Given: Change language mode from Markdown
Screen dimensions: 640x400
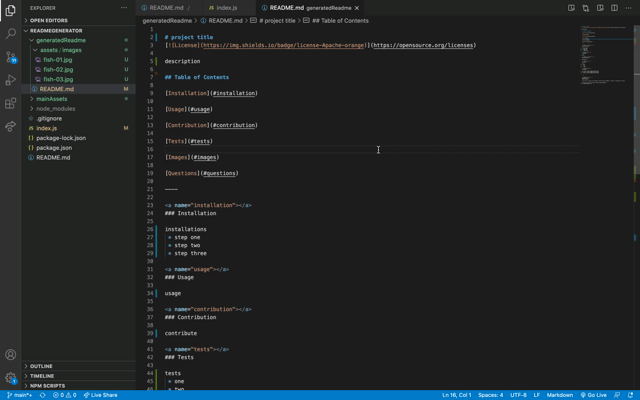Looking at the screenshot, I should click(x=559, y=395).
